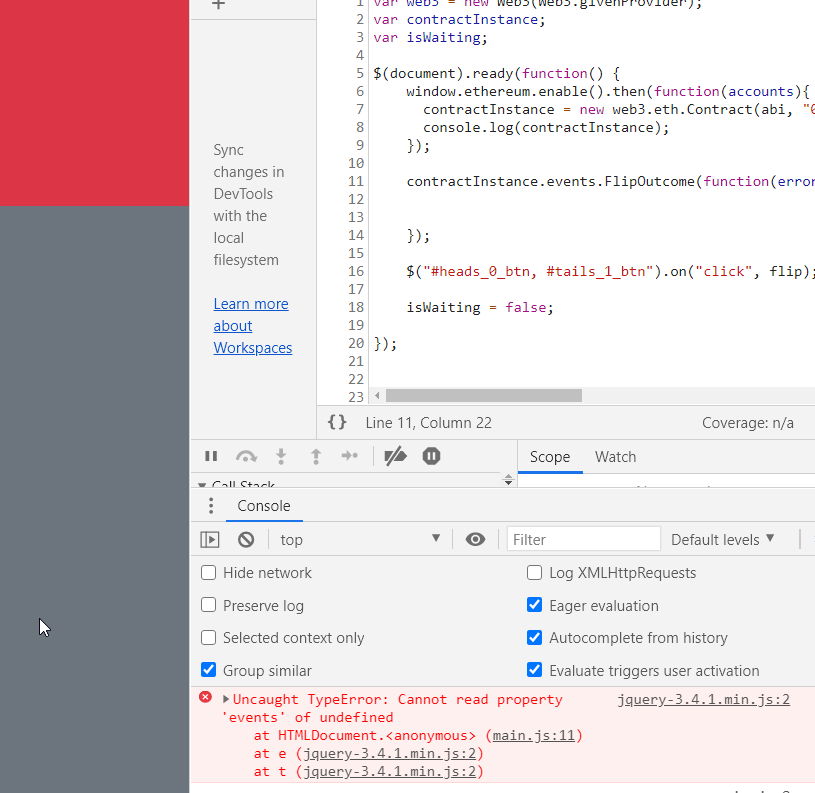Viewport: 815px width, 793px height.
Task: Click the horizontal scrollbar thumb in editor
Action: (483, 395)
